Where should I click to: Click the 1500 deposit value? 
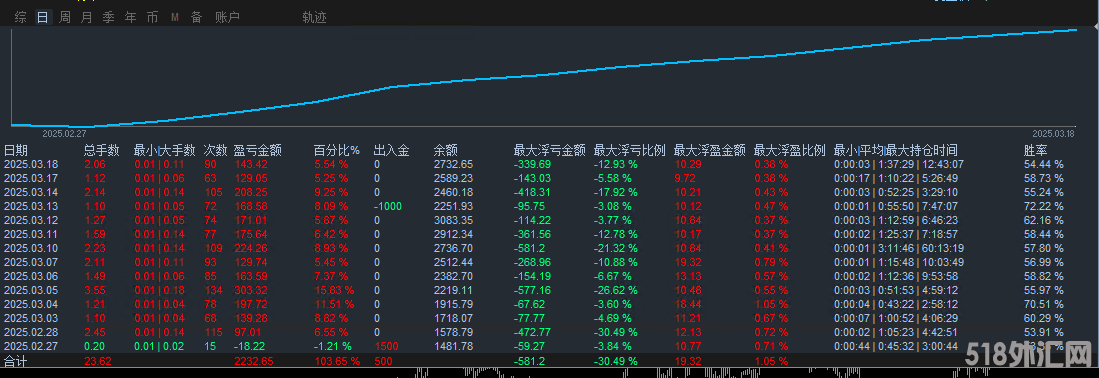point(385,346)
